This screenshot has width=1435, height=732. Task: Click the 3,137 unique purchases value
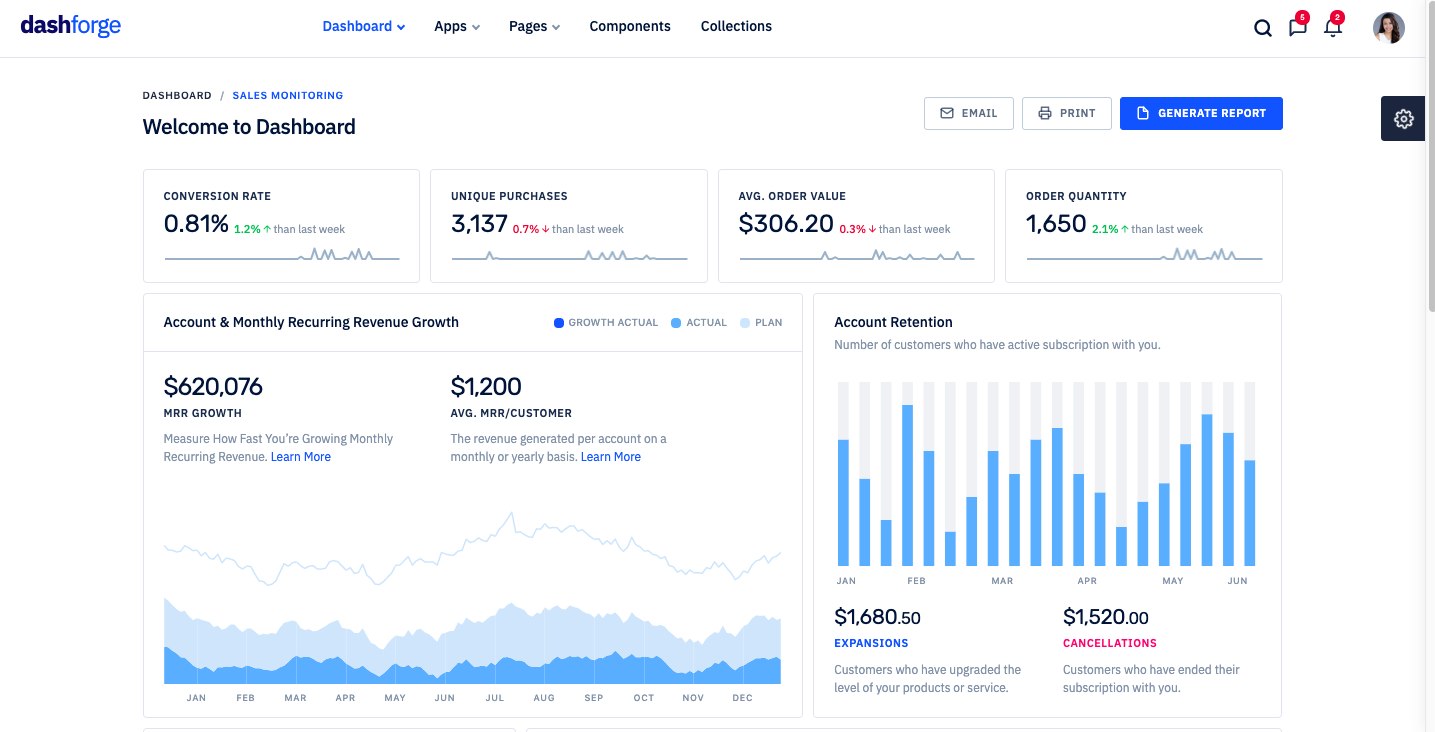tap(479, 224)
